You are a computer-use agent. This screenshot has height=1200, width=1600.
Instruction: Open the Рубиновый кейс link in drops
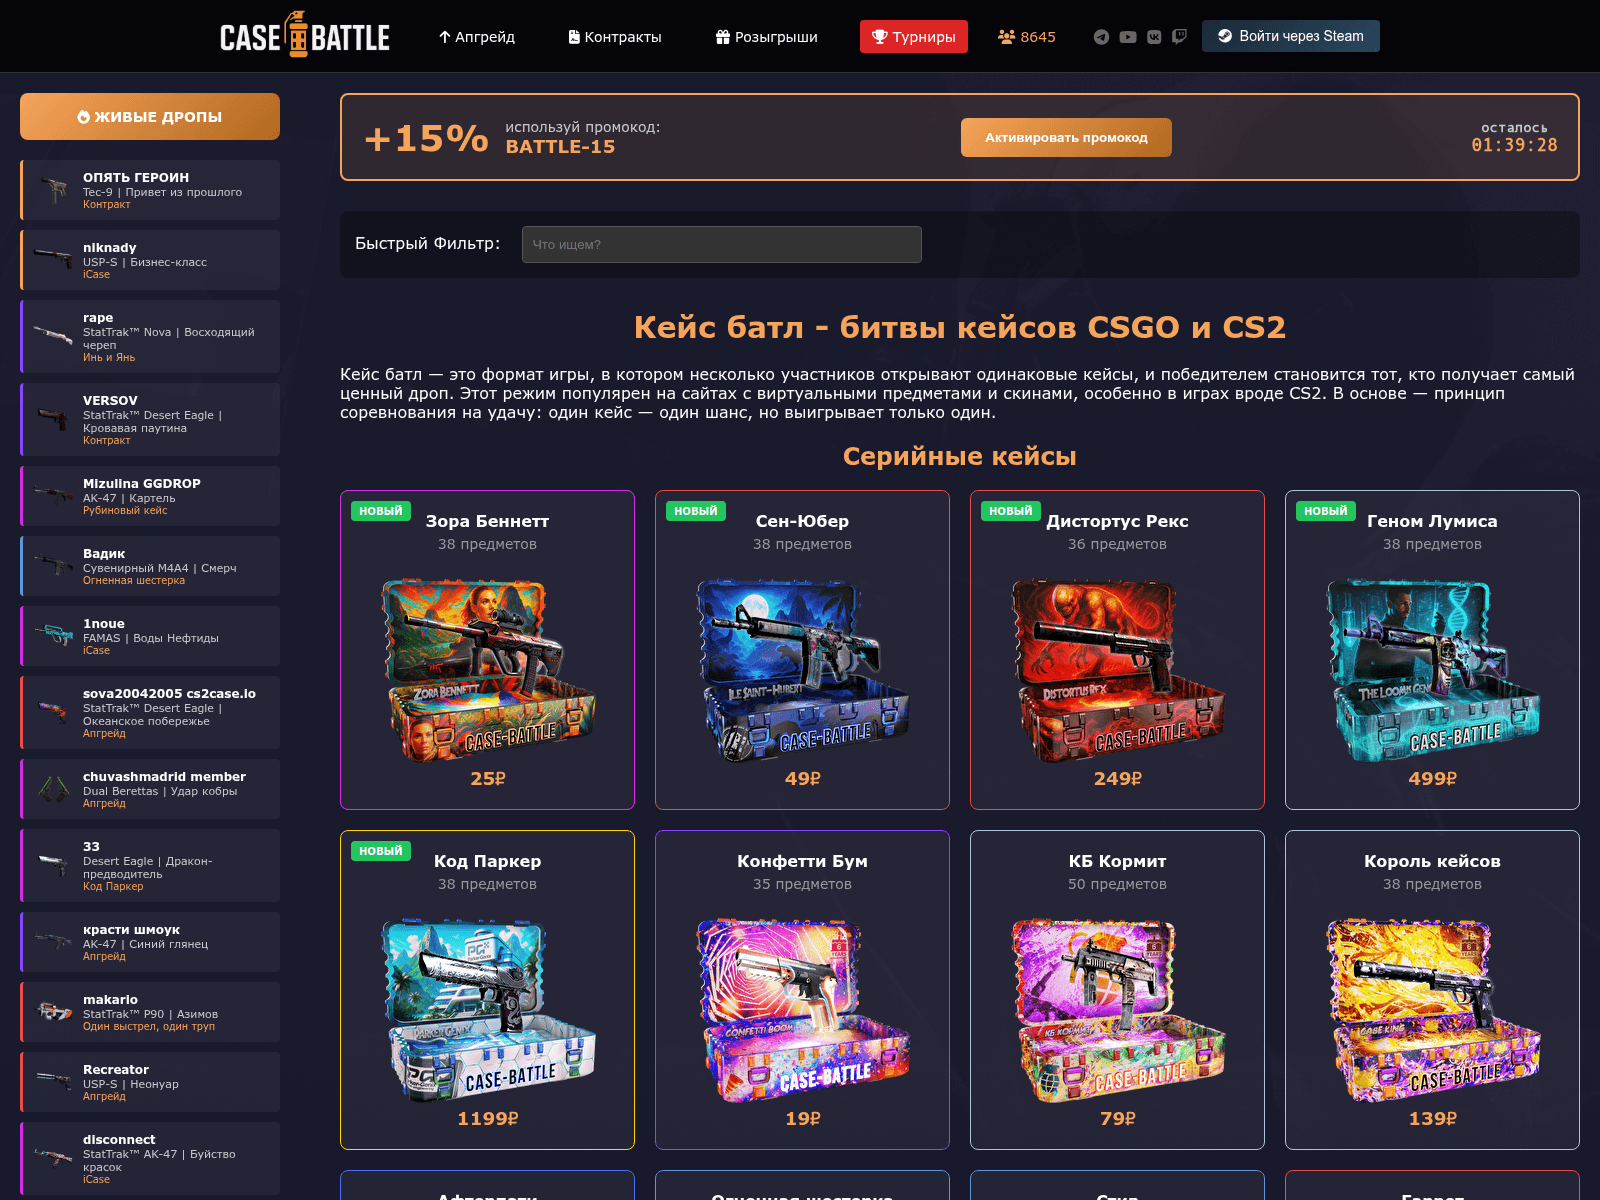coord(125,511)
